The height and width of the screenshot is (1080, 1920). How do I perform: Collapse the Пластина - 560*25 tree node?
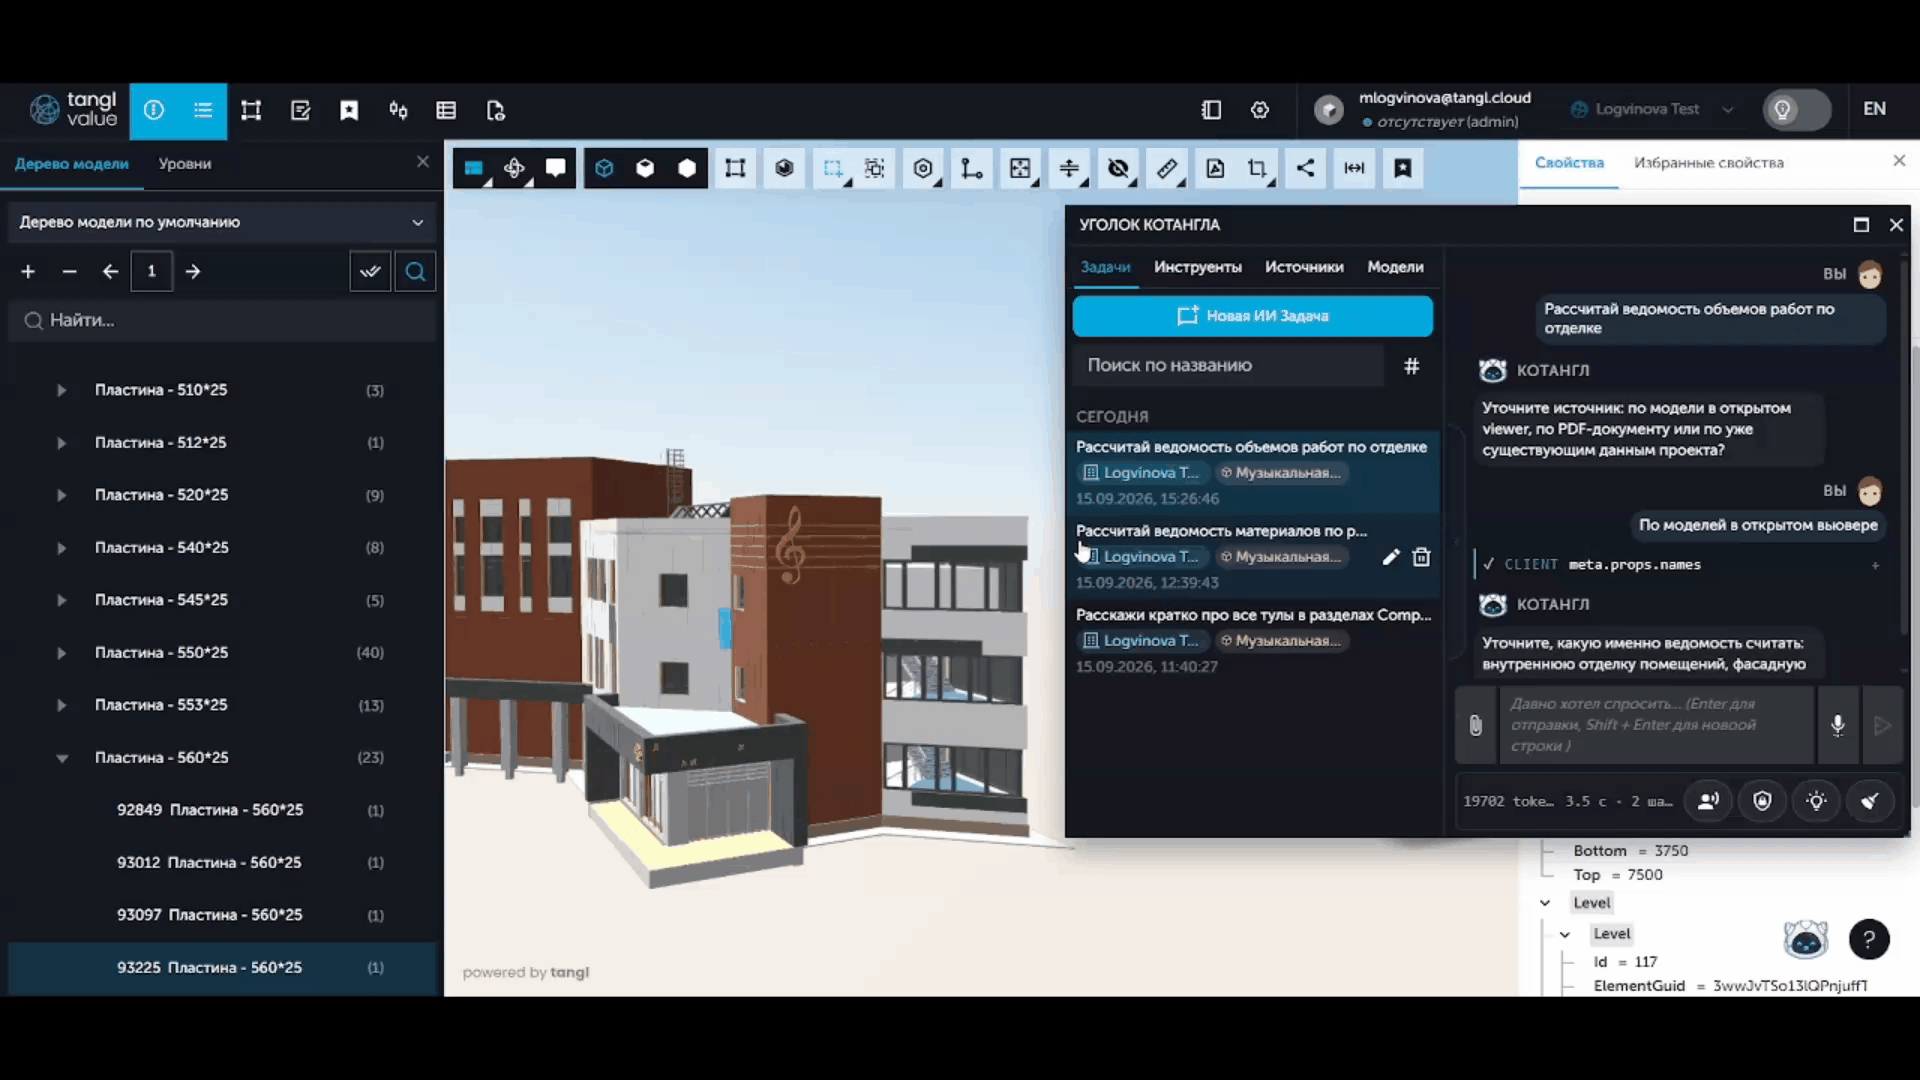[62, 758]
